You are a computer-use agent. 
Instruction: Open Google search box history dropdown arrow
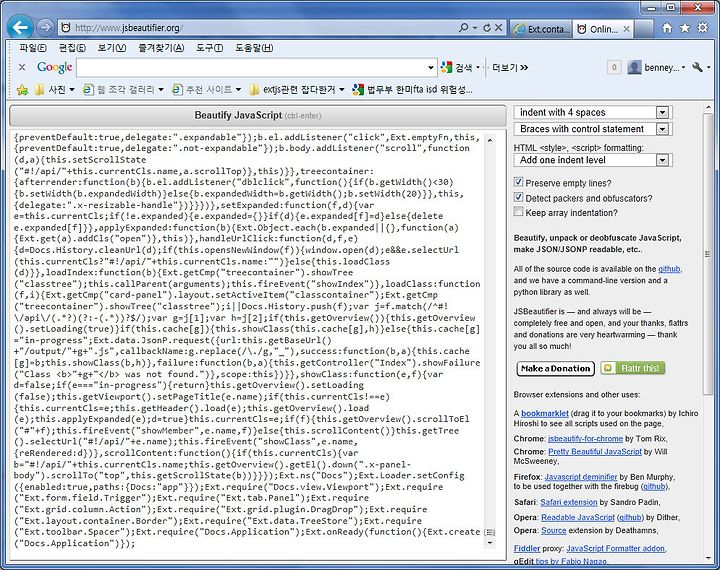[431, 68]
